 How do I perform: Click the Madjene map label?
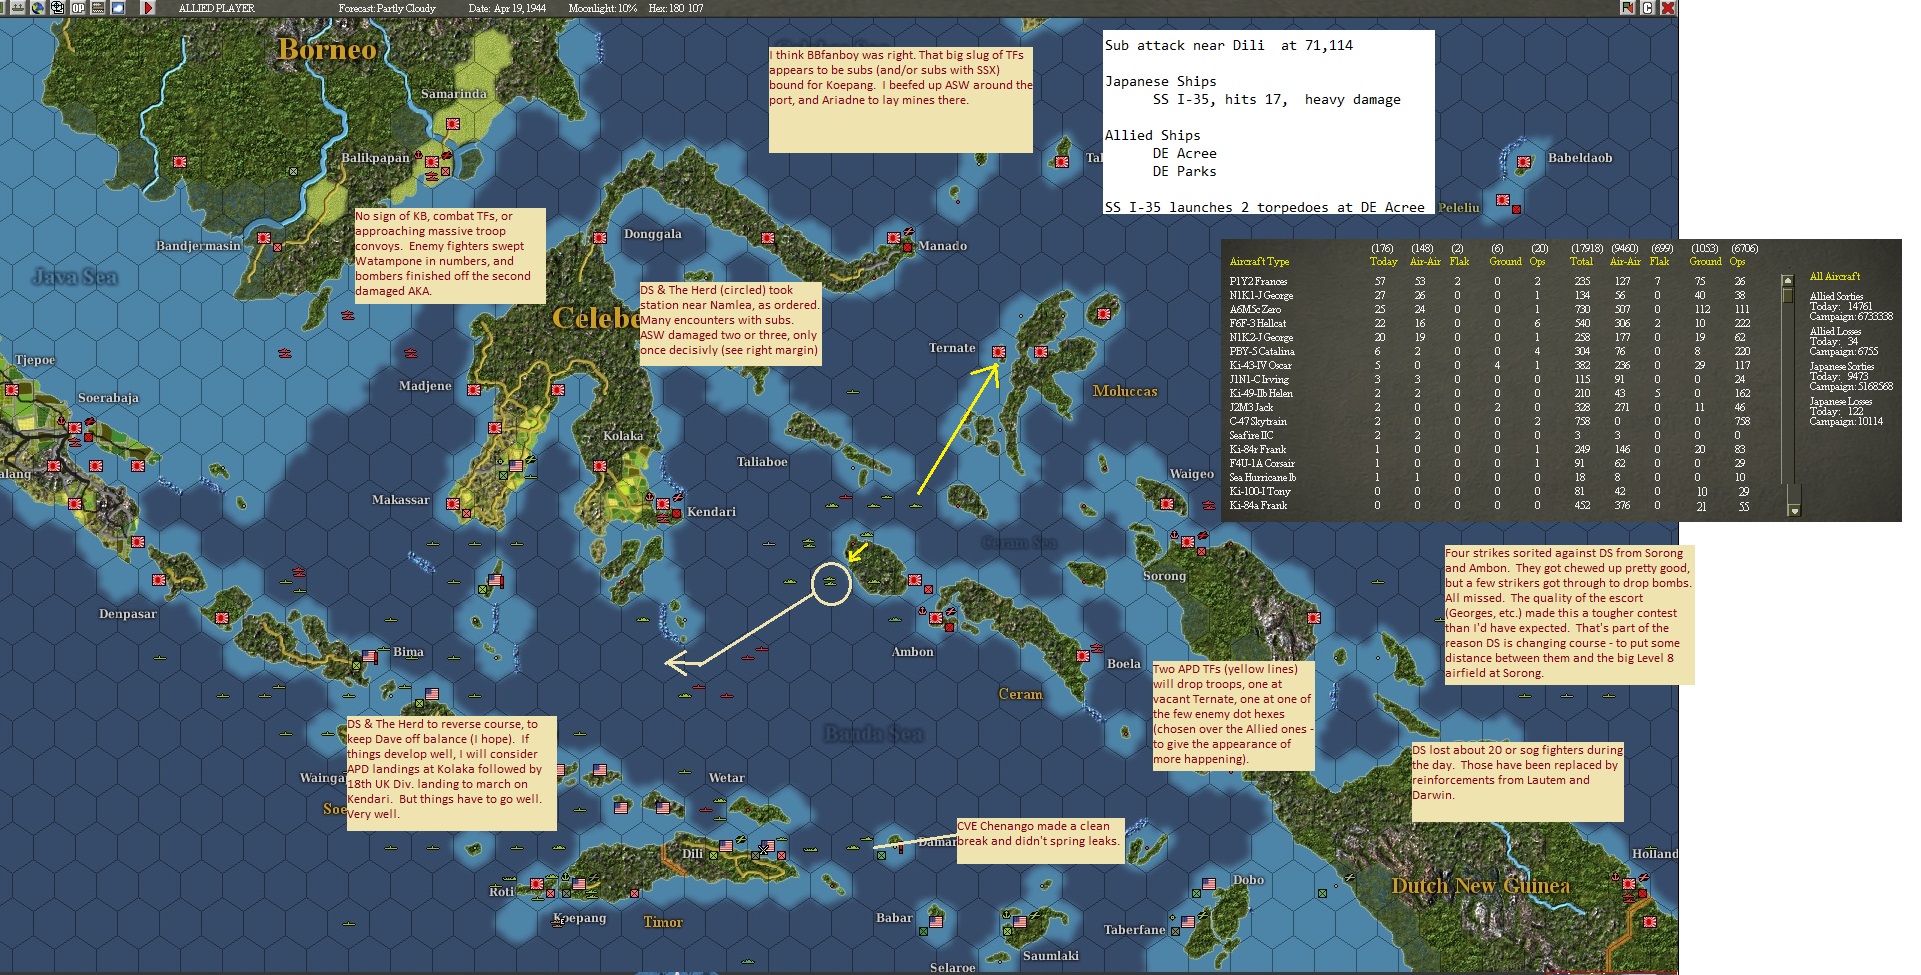click(425, 386)
